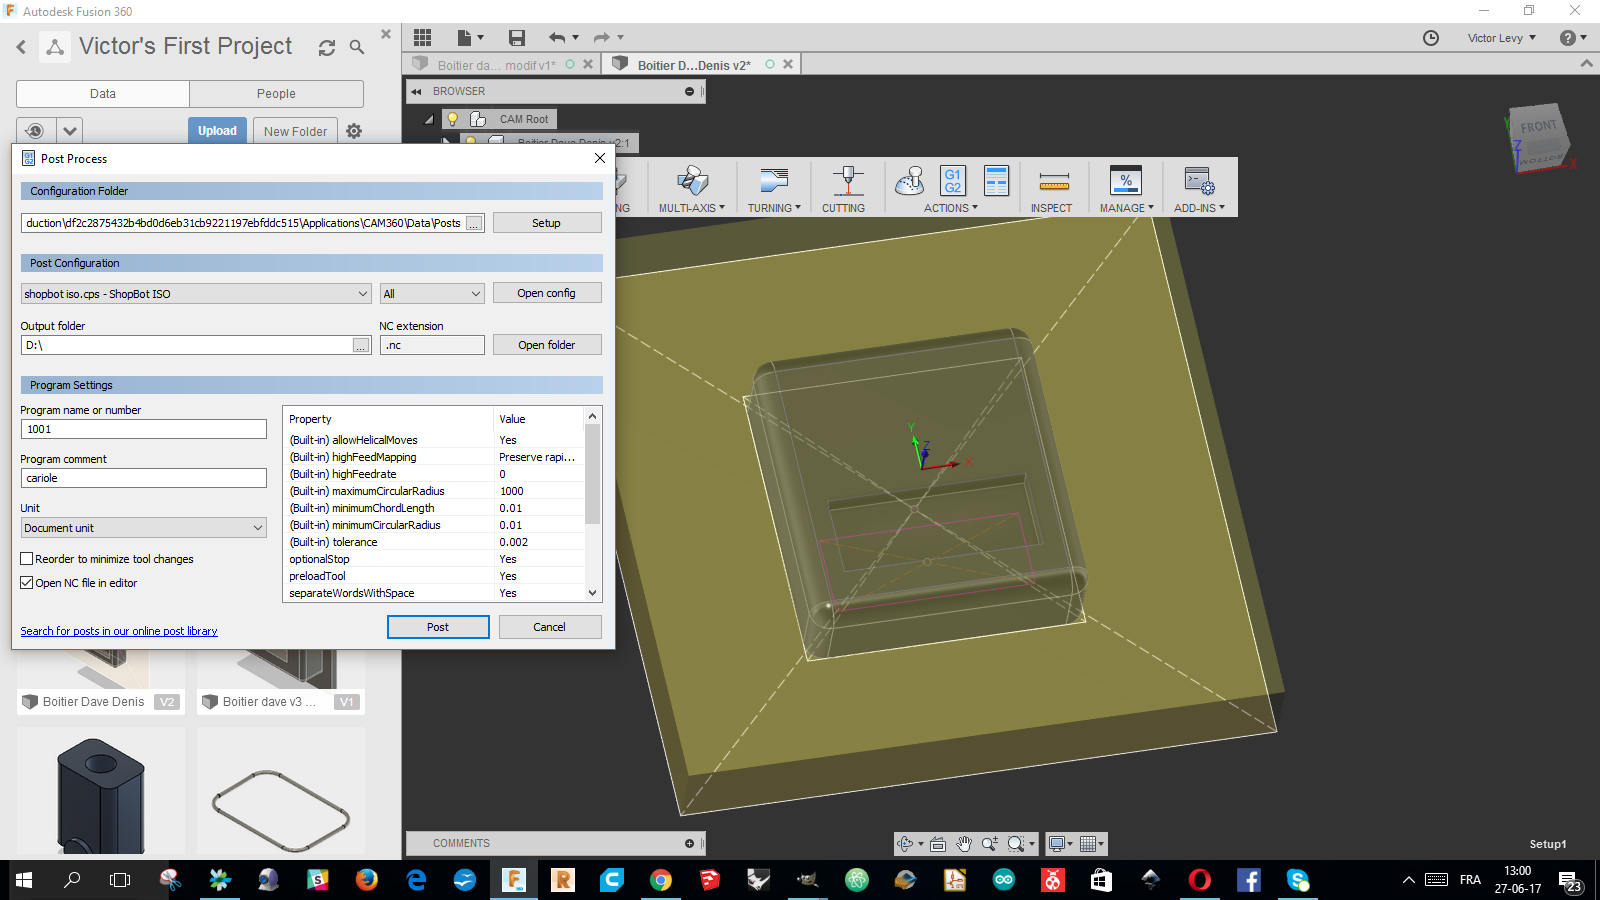Open the Manage tool library icon
The width and height of the screenshot is (1600, 900).
point(1126,182)
